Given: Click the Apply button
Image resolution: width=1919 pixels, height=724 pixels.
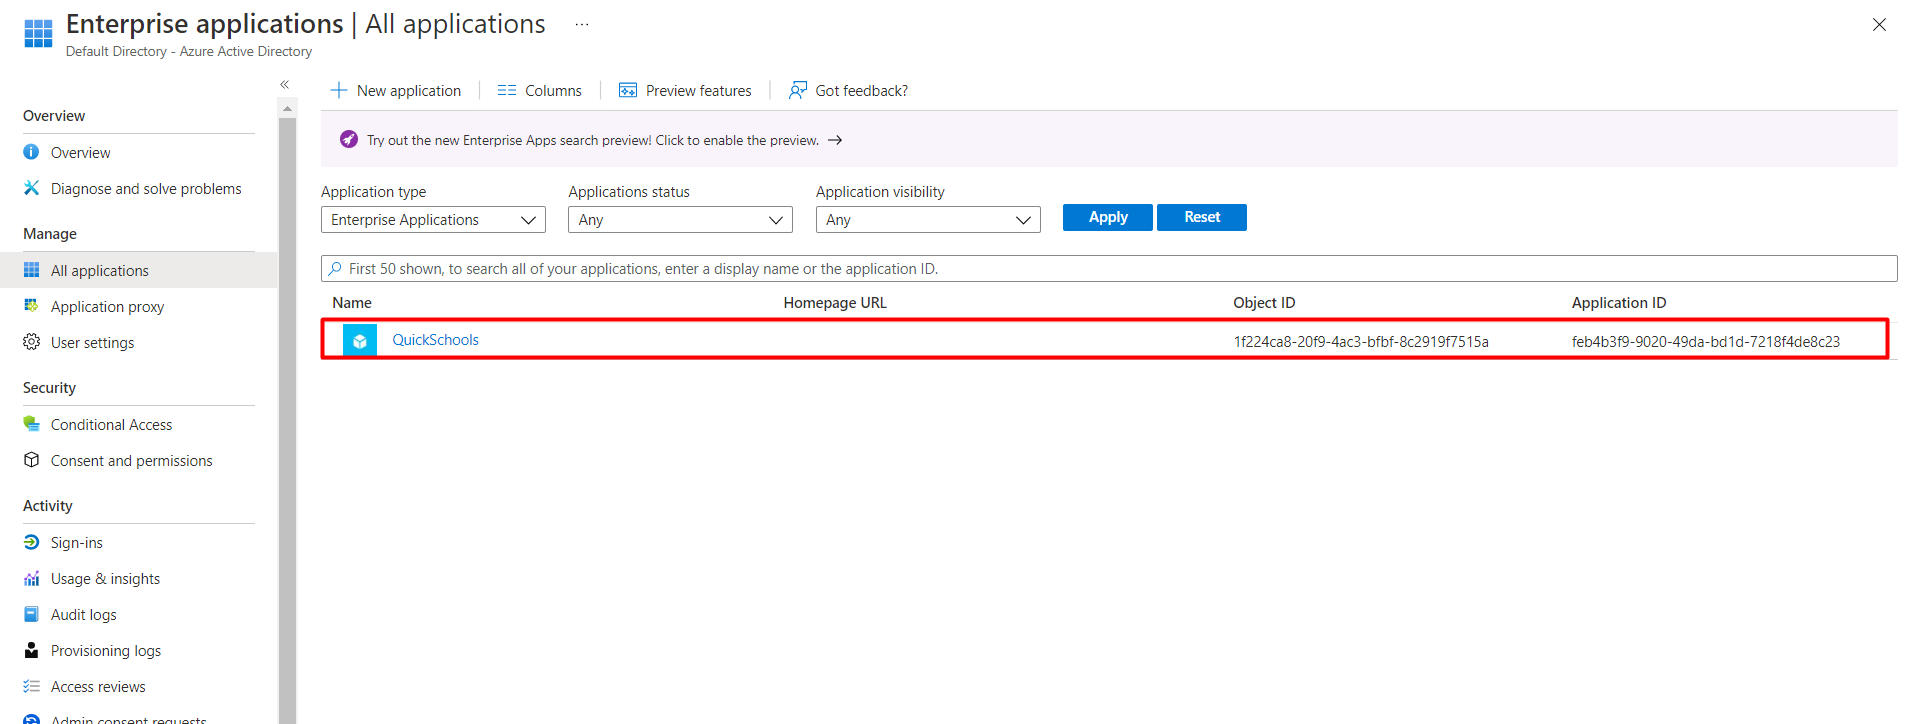Looking at the screenshot, I should tap(1108, 217).
